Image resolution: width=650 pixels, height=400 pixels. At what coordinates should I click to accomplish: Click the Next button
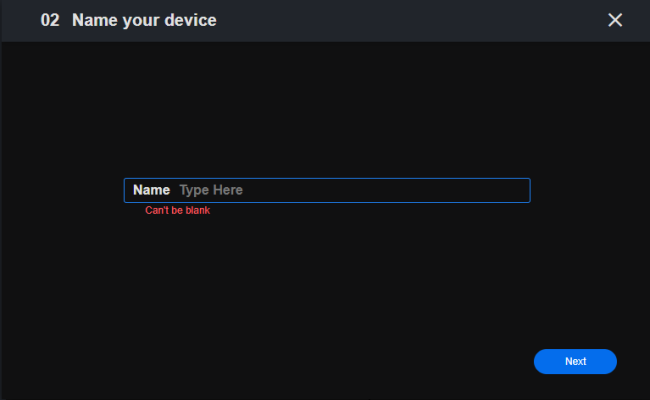[x=575, y=361]
